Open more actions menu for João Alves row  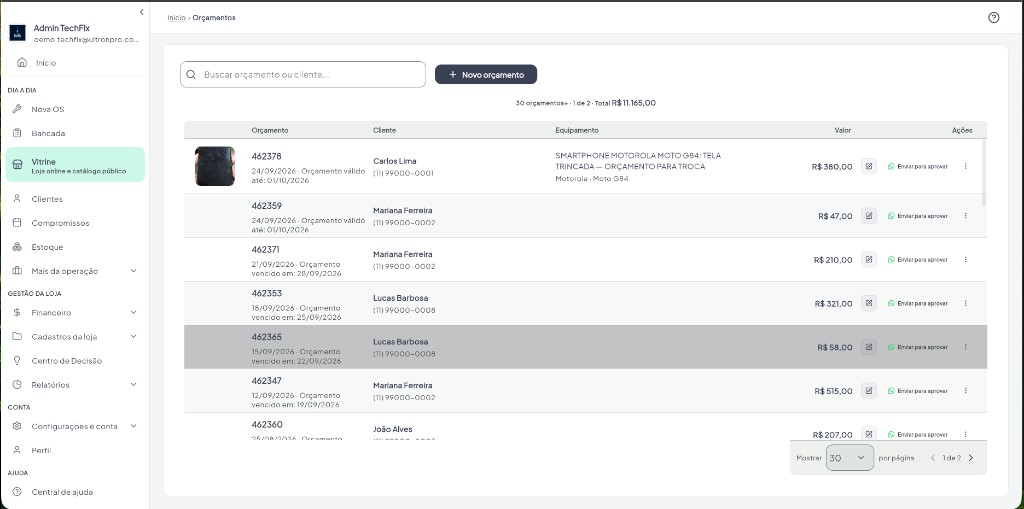click(x=965, y=434)
